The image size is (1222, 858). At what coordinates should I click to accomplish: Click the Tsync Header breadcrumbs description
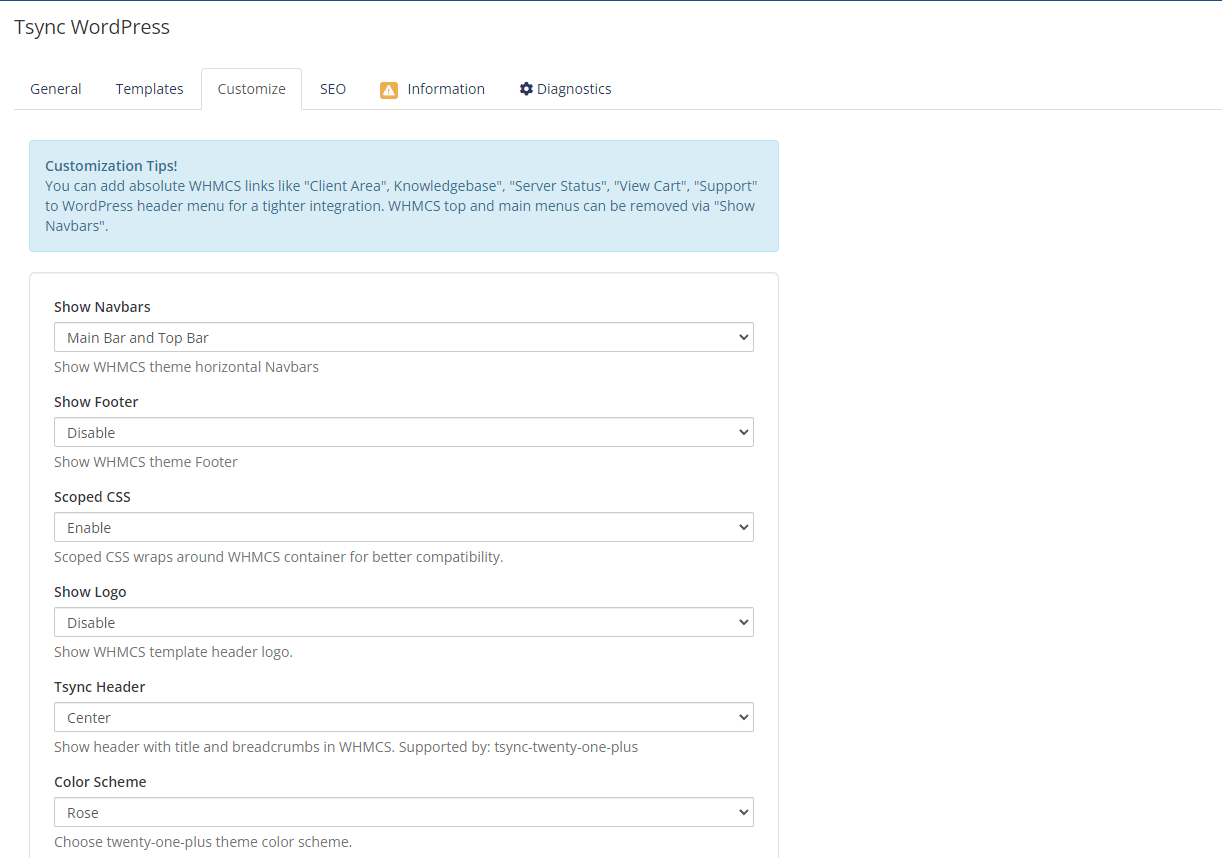point(346,747)
